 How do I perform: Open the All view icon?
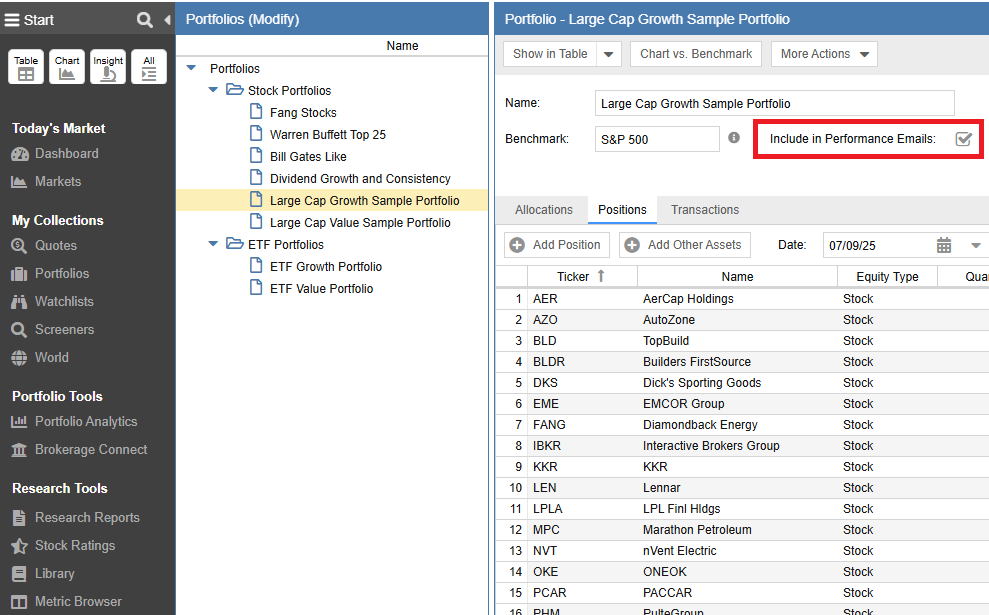[149, 67]
